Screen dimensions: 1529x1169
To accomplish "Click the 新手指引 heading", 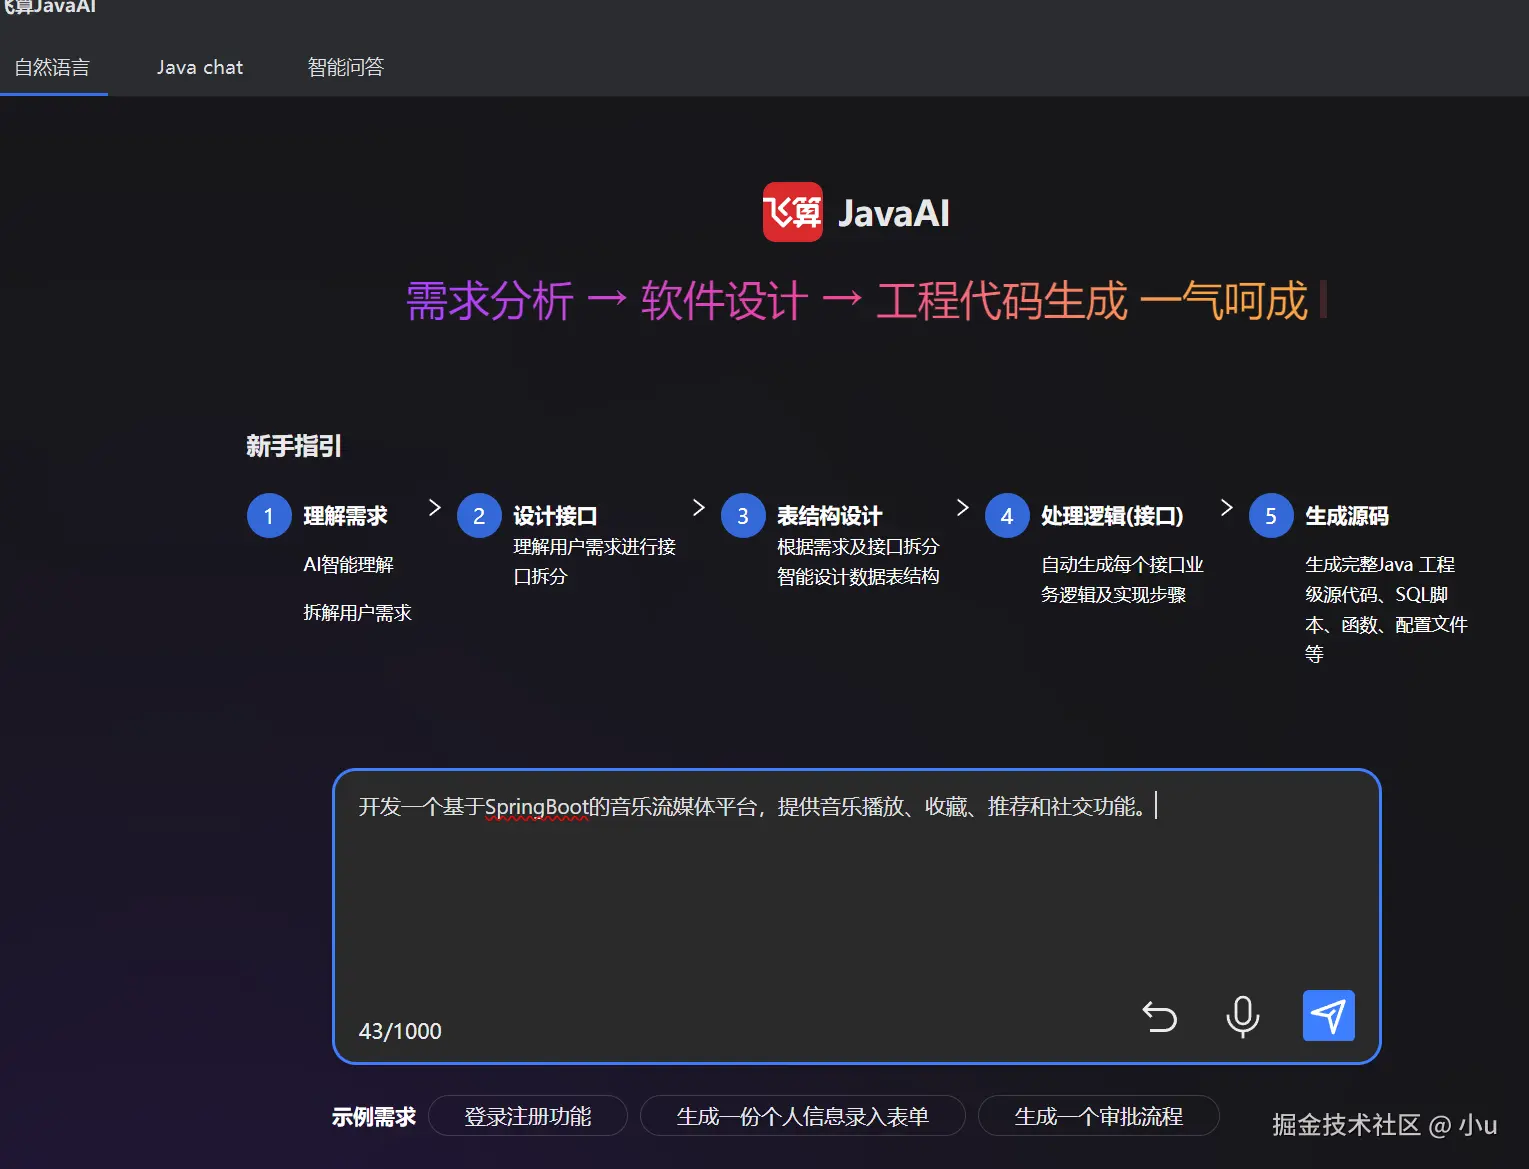I will (294, 446).
